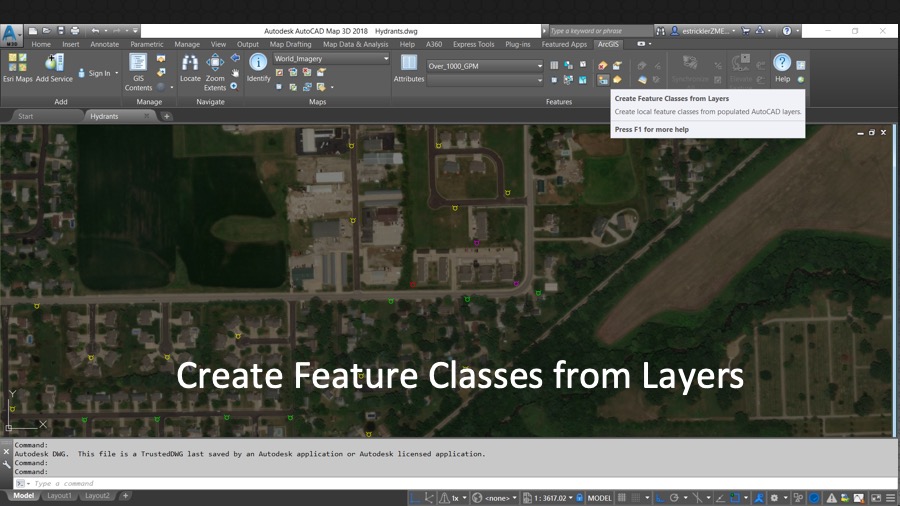This screenshot has height=506, width=900.
Task: Toggle grid display in status bar
Action: click(x=622, y=498)
